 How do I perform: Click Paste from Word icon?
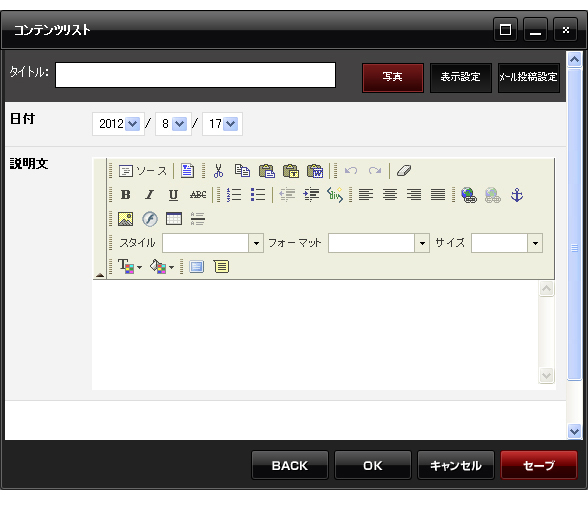[x=315, y=171]
